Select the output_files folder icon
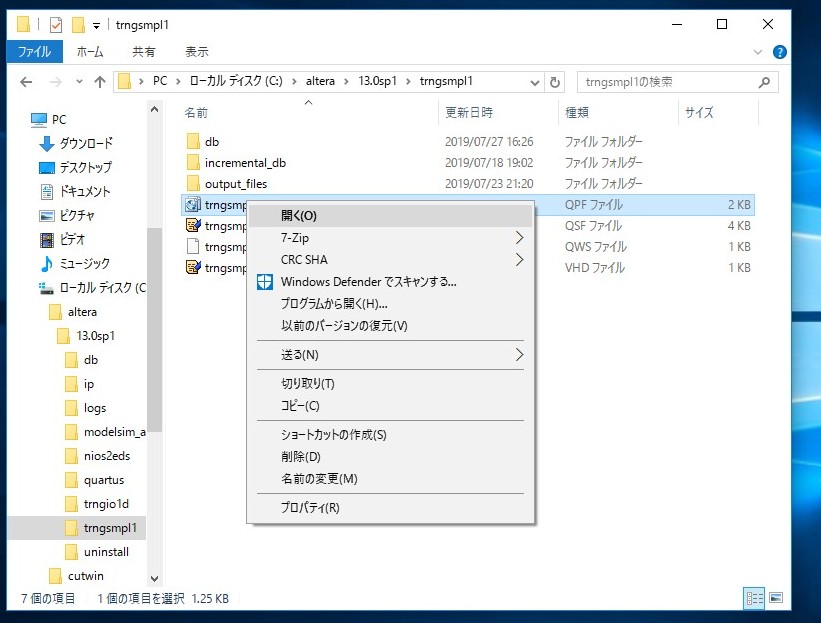The width and height of the screenshot is (821, 623). 193,183
